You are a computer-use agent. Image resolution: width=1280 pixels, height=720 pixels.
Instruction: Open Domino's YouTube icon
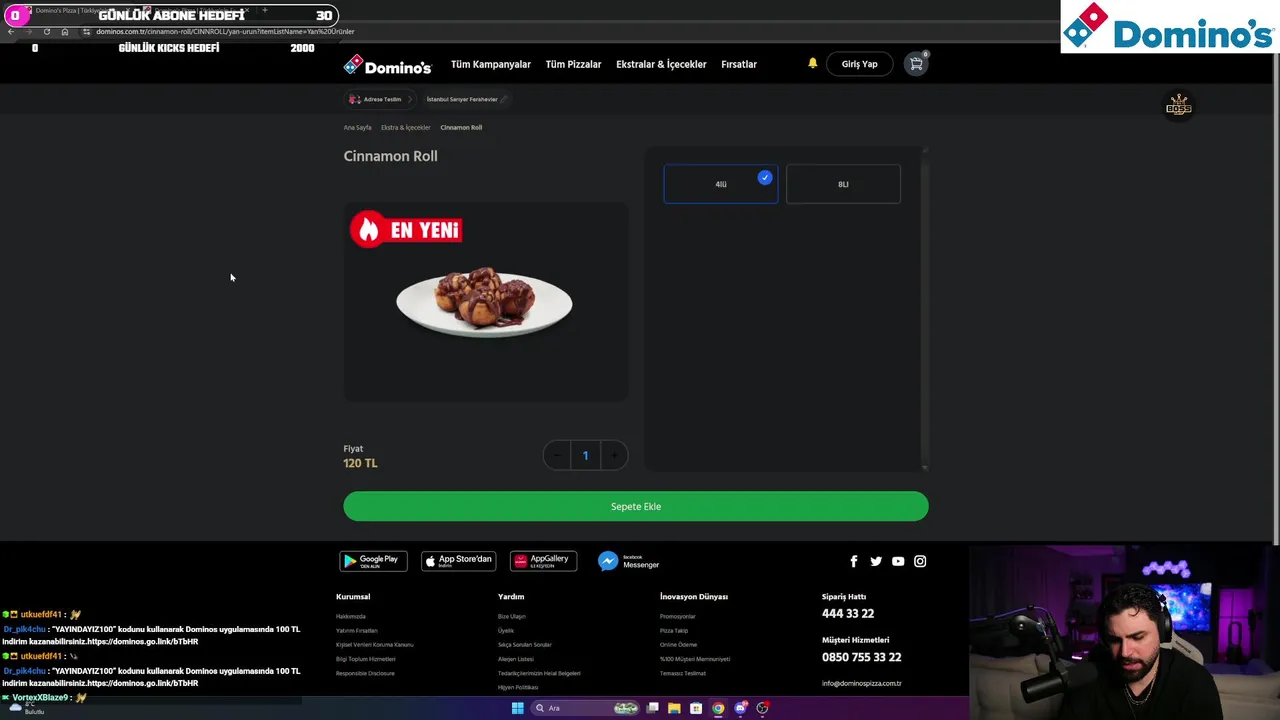pyautogui.click(x=898, y=561)
